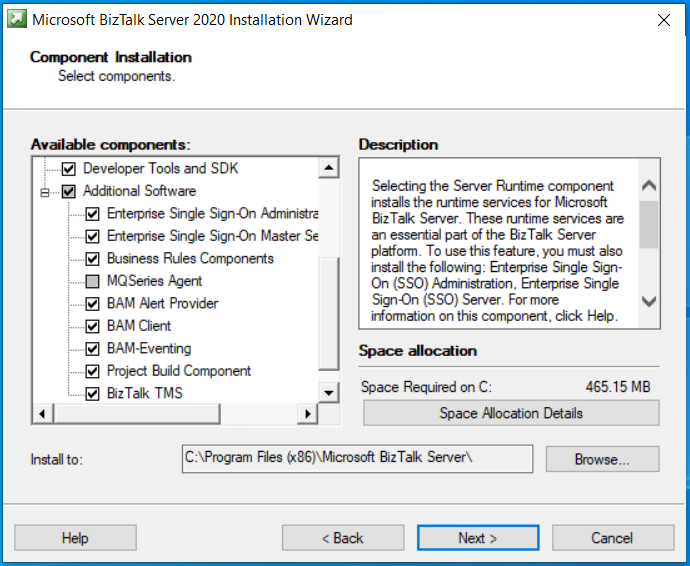This screenshot has width=690, height=566.
Task: Uncheck the BizTalk TMS checkbox
Action: click(x=92, y=393)
